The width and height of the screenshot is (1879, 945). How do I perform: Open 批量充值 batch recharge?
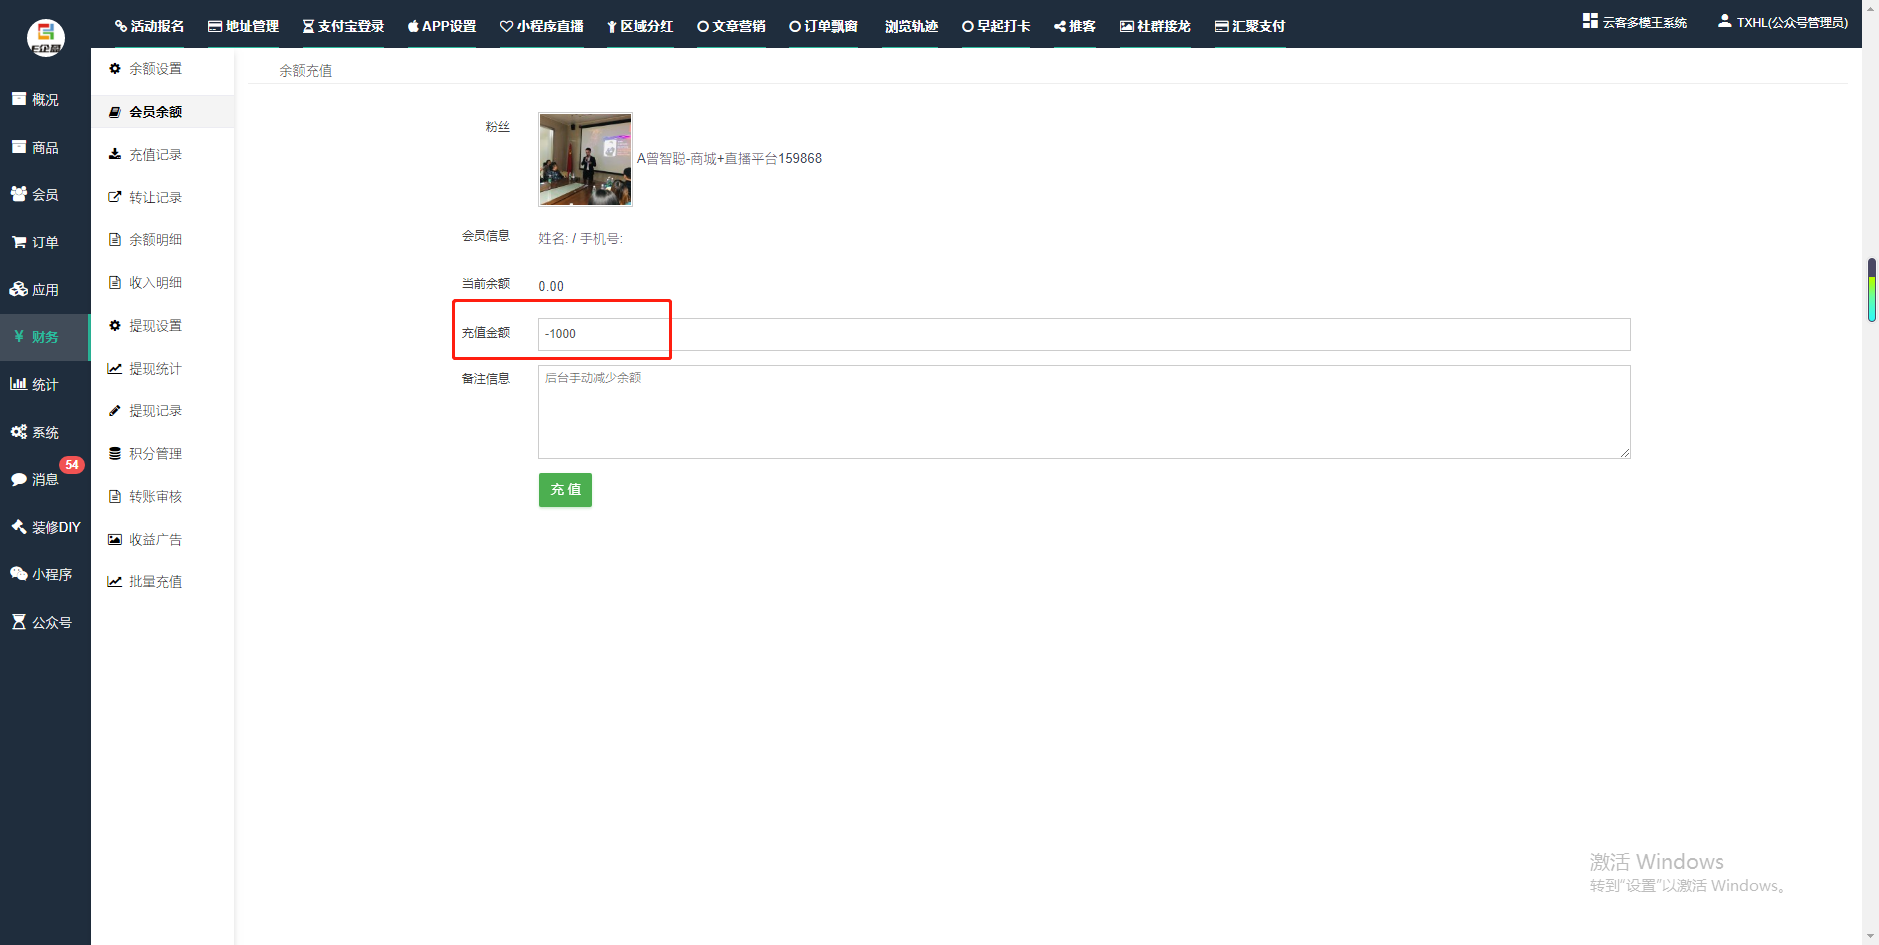coord(155,582)
